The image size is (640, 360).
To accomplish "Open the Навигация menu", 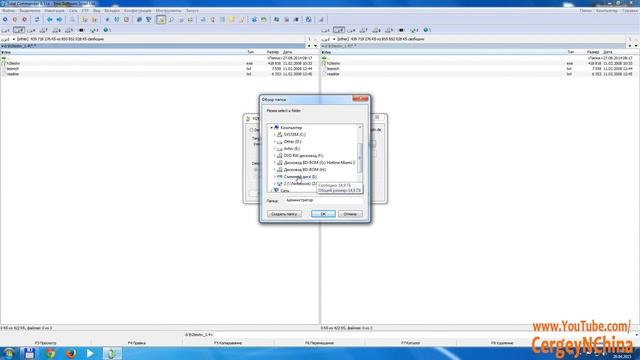I will coord(54,11).
